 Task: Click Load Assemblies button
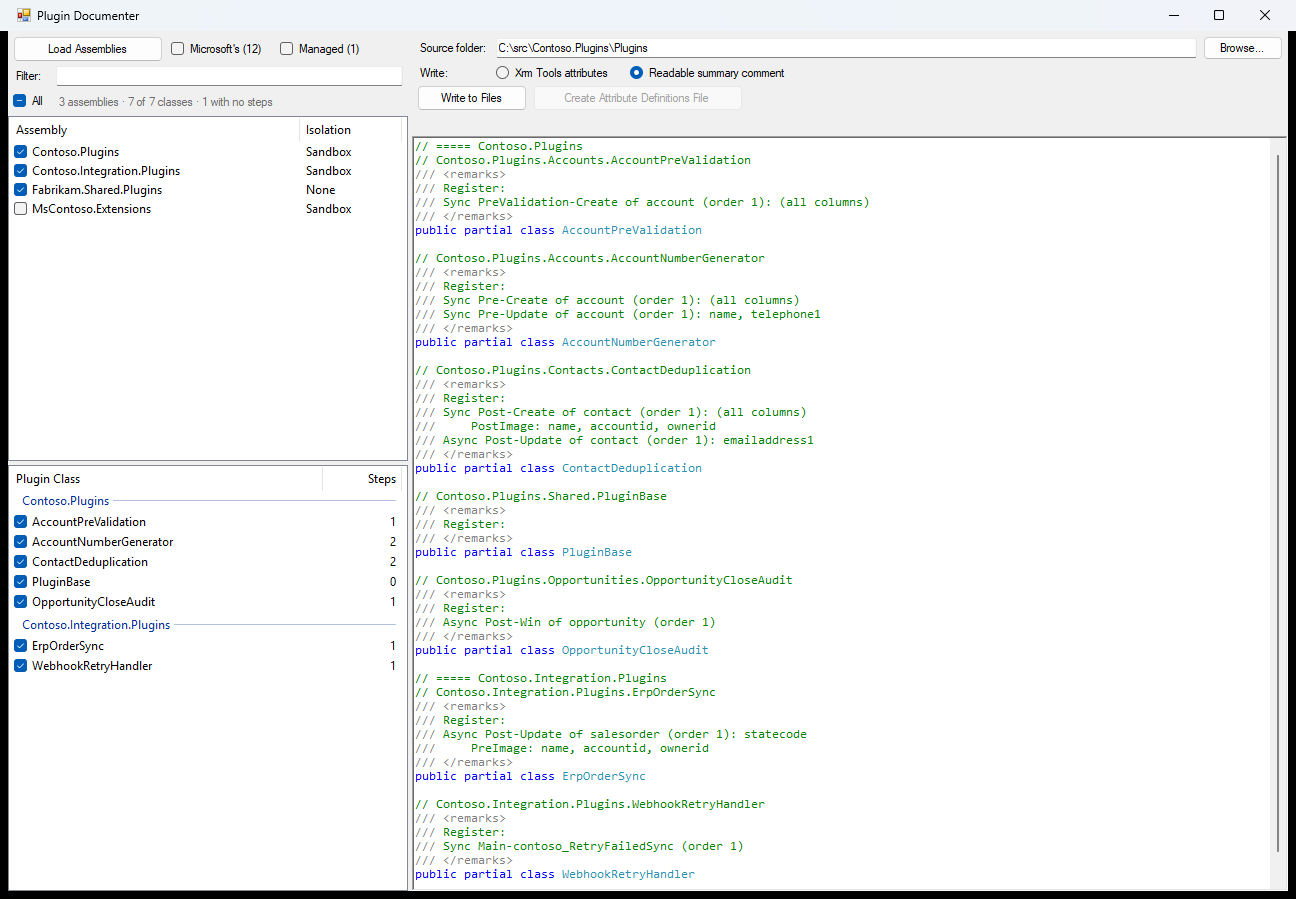click(87, 49)
